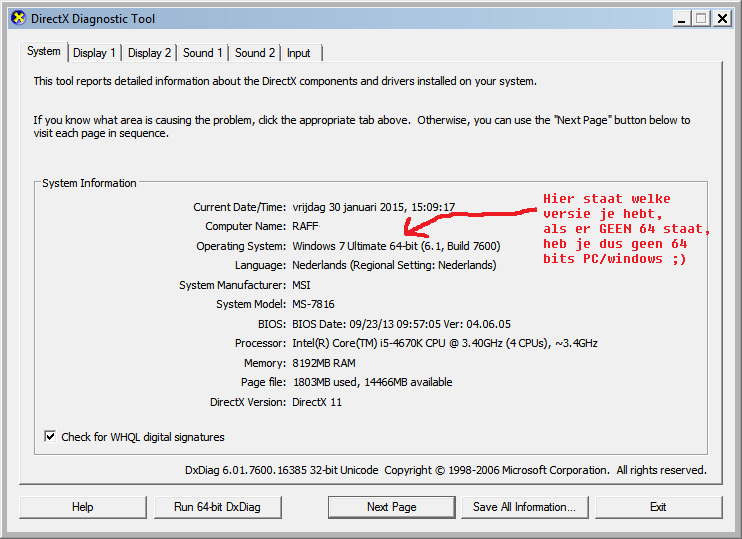Screen dimensions: 742x539
Task: Click the System Model value 'MS-7816'
Action: pos(313,304)
